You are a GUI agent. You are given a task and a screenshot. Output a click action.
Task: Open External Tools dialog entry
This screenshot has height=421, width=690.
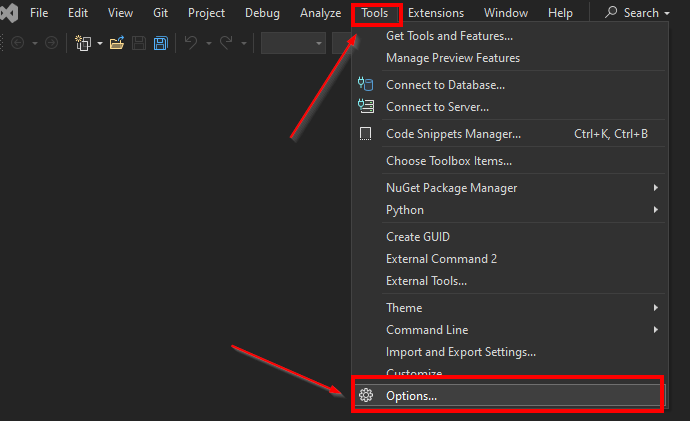point(510,281)
